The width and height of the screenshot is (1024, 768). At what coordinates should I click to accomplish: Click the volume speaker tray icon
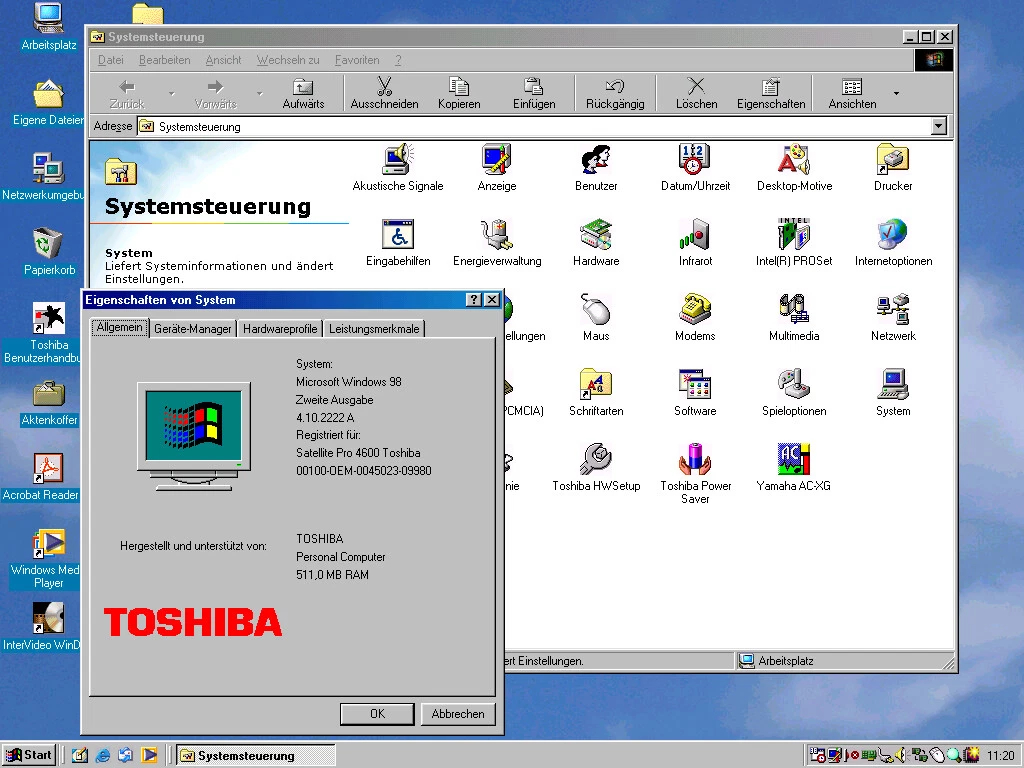click(x=902, y=756)
